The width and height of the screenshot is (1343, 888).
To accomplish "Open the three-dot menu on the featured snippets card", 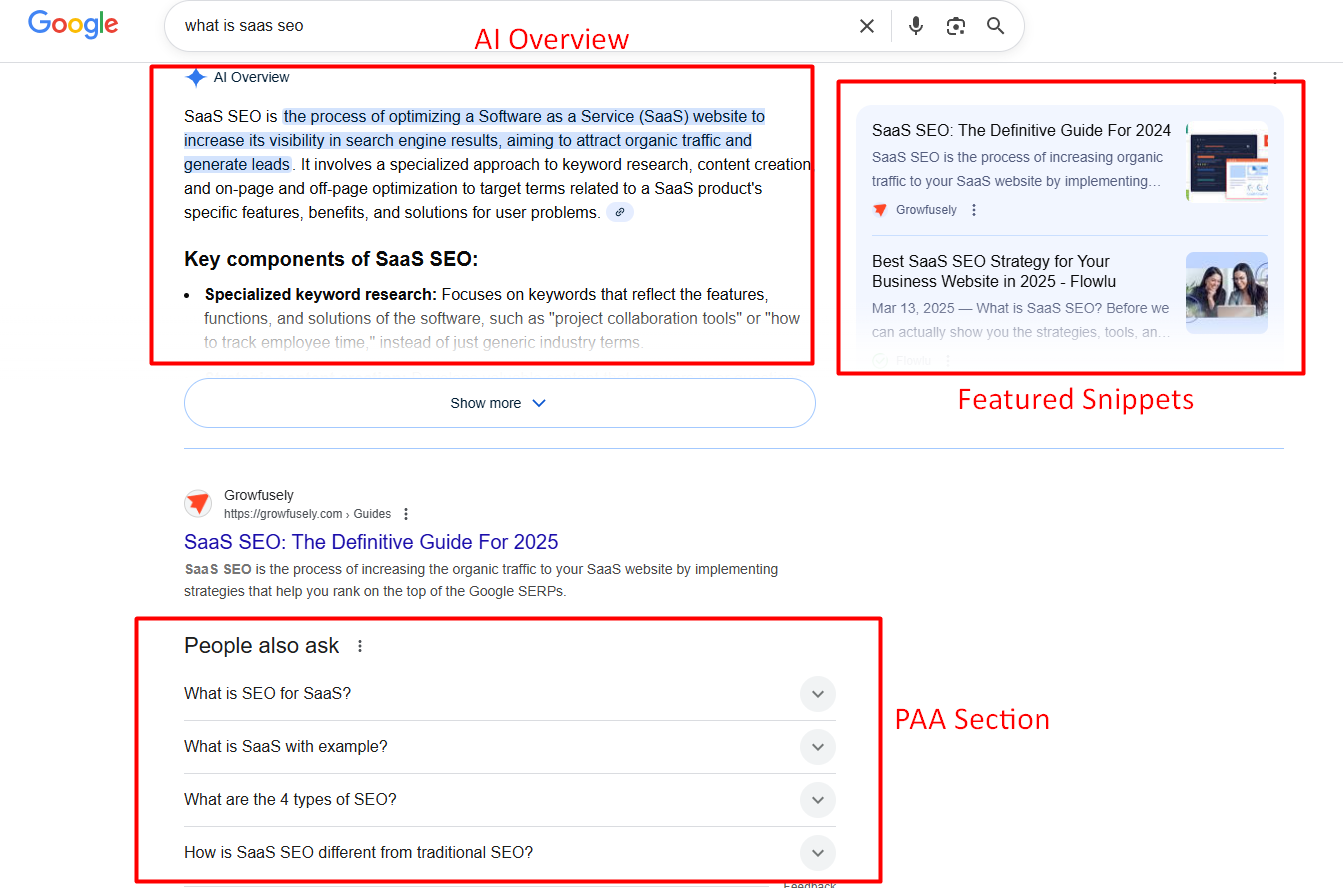I will tap(1275, 76).
